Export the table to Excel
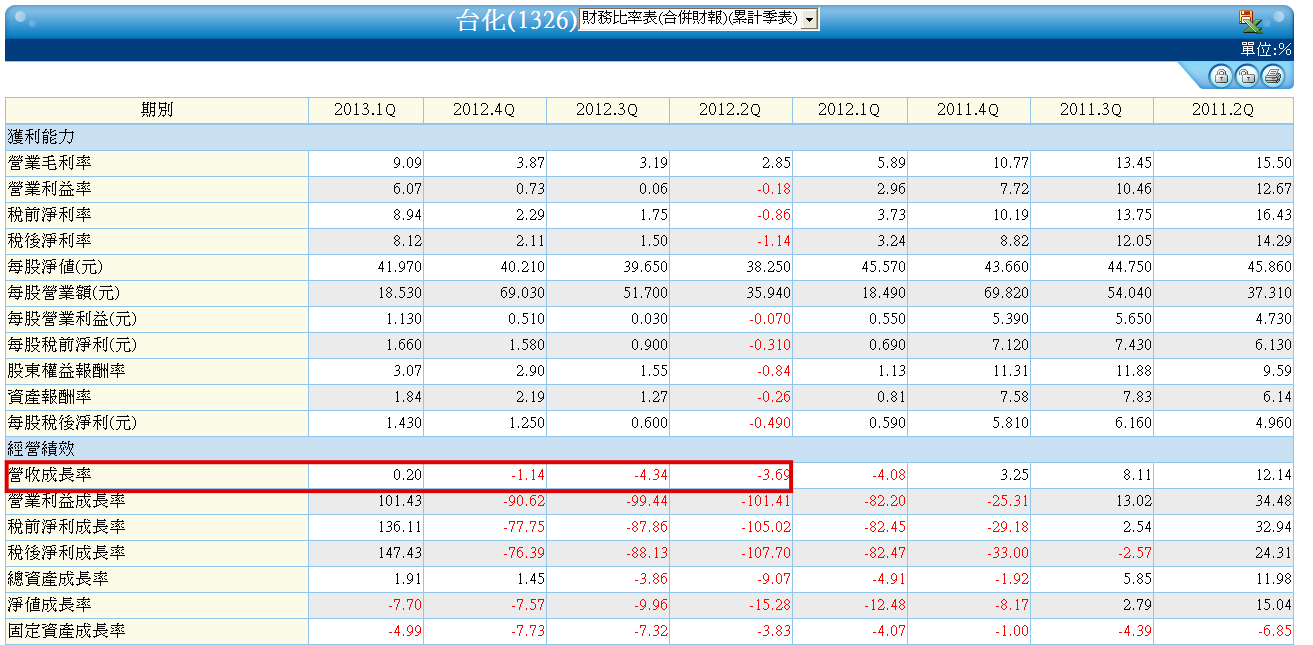The height and width of the screenshot is (645, 1313). pos(1250,20)
